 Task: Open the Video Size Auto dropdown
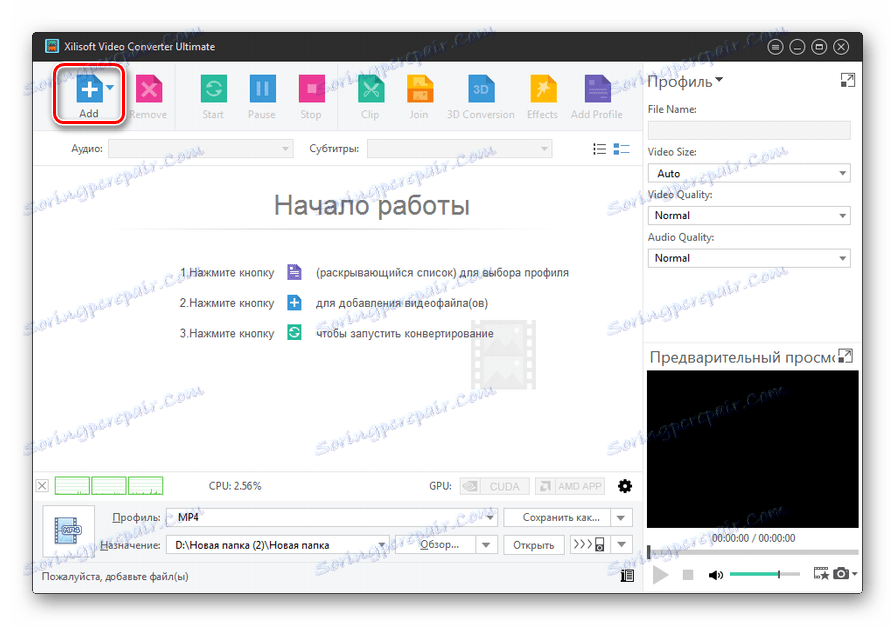pyautogui.click(x=749, y=173)
